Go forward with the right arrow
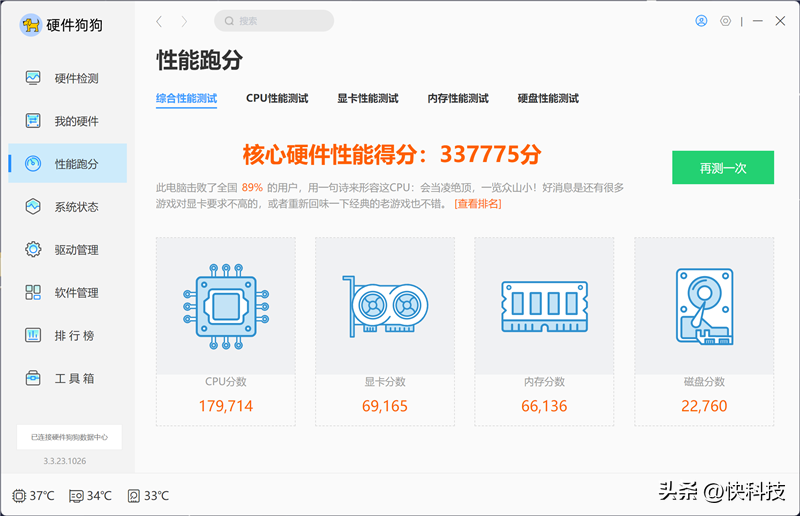 pyautogui.click(x=184, y=21)
